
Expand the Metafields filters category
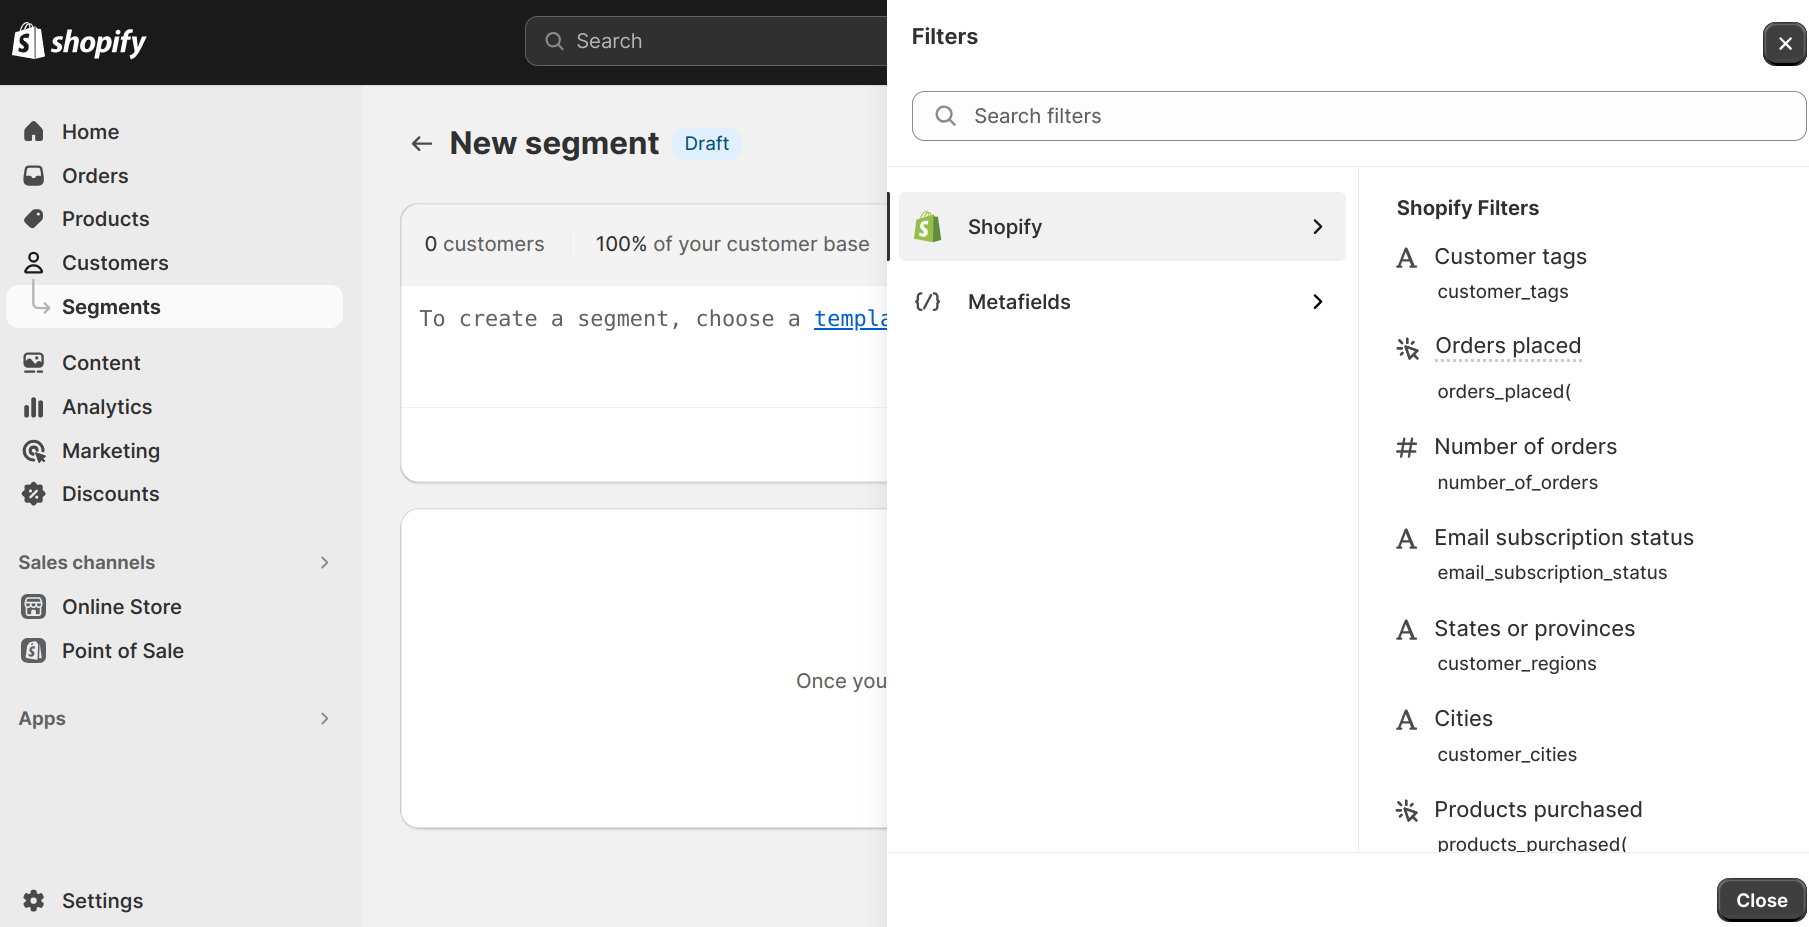(1120, 301)
